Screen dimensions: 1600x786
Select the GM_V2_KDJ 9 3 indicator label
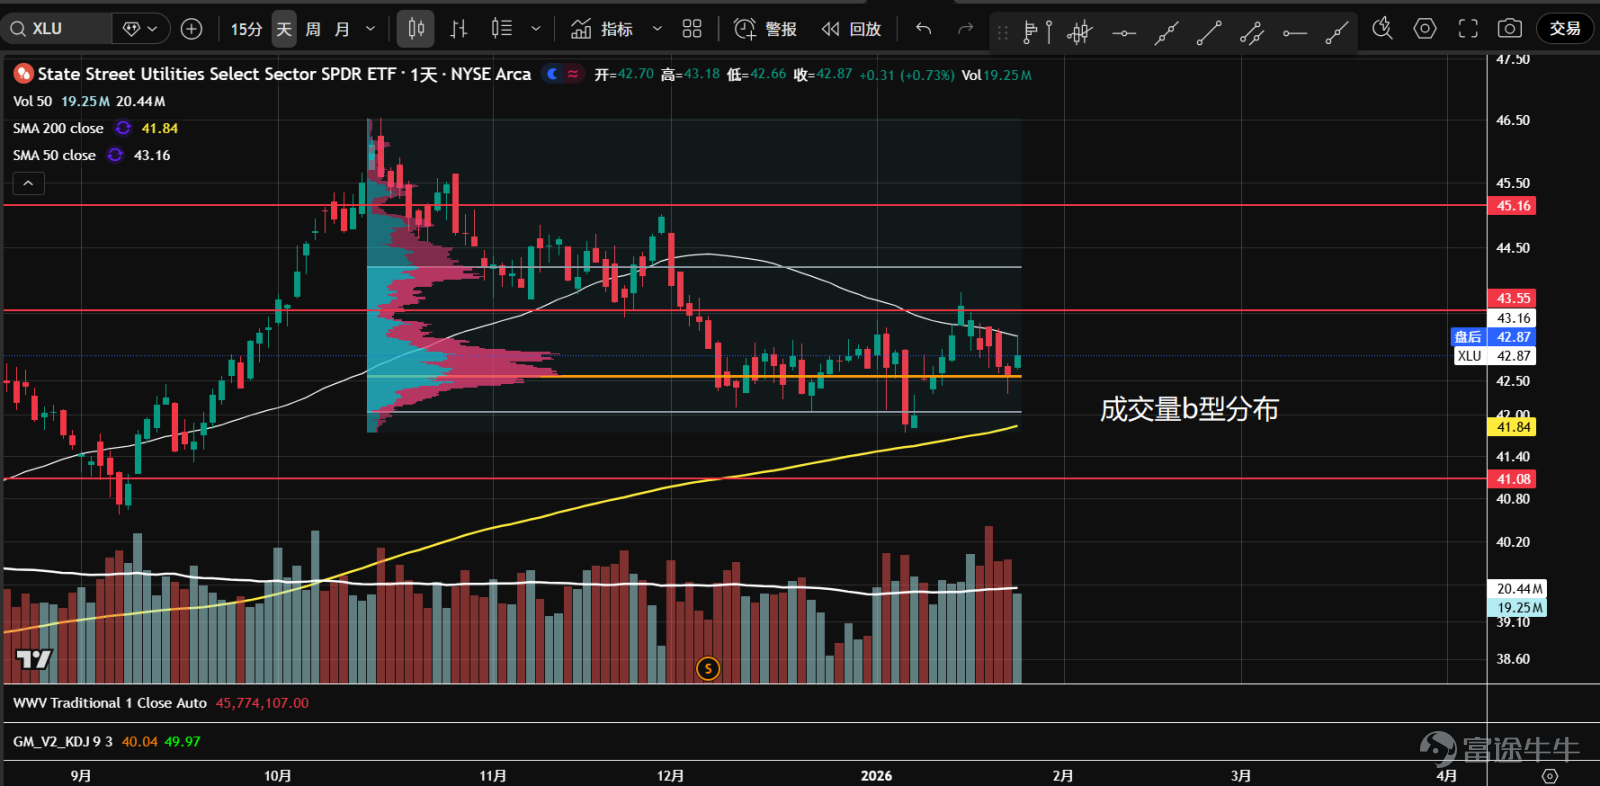62,742
